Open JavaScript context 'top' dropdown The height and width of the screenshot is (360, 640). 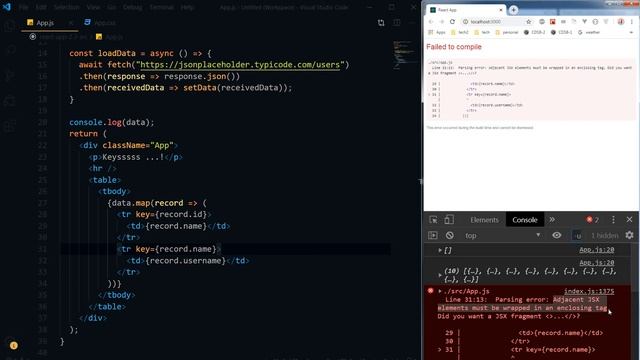503,236
